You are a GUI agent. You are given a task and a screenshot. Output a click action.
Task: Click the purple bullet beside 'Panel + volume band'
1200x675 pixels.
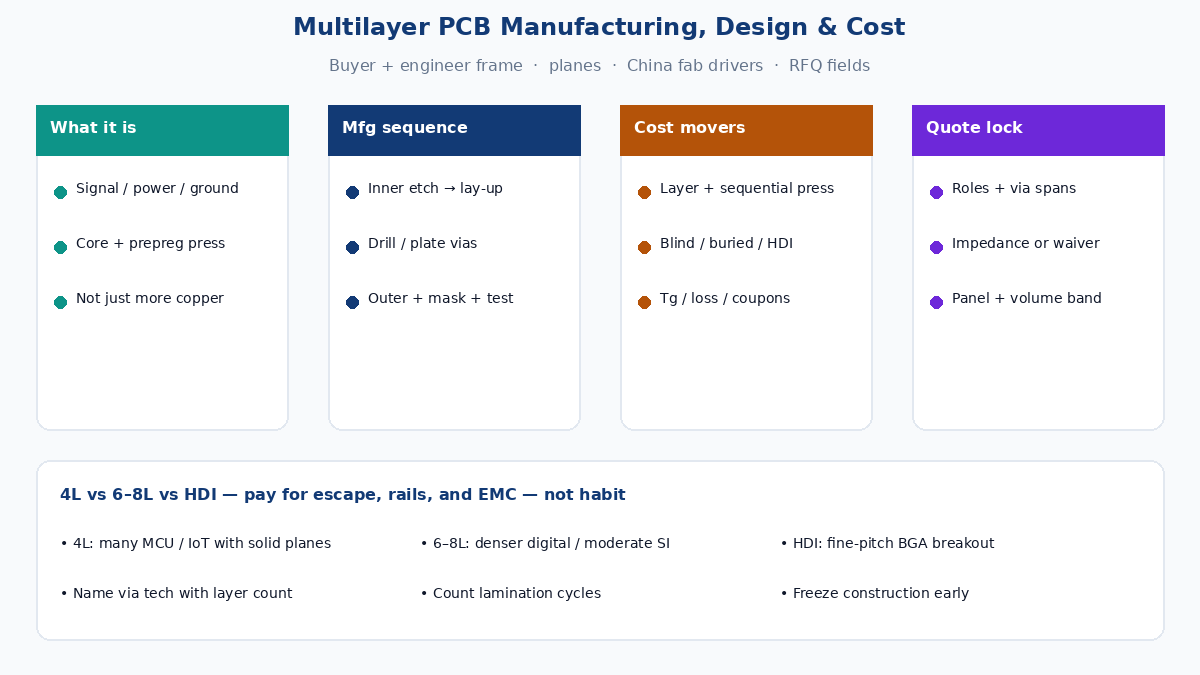936,302
